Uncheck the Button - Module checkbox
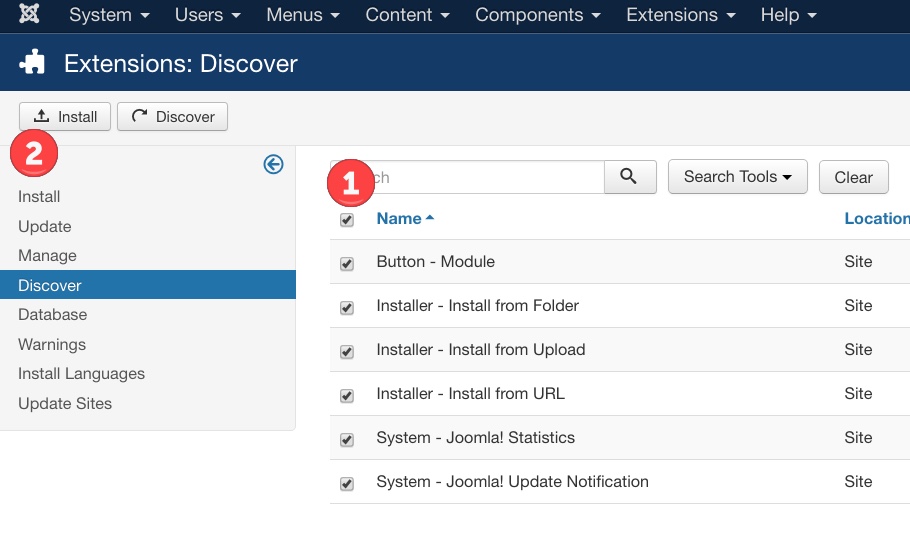Viewport: 910px width, 538px height. [347, 263]
